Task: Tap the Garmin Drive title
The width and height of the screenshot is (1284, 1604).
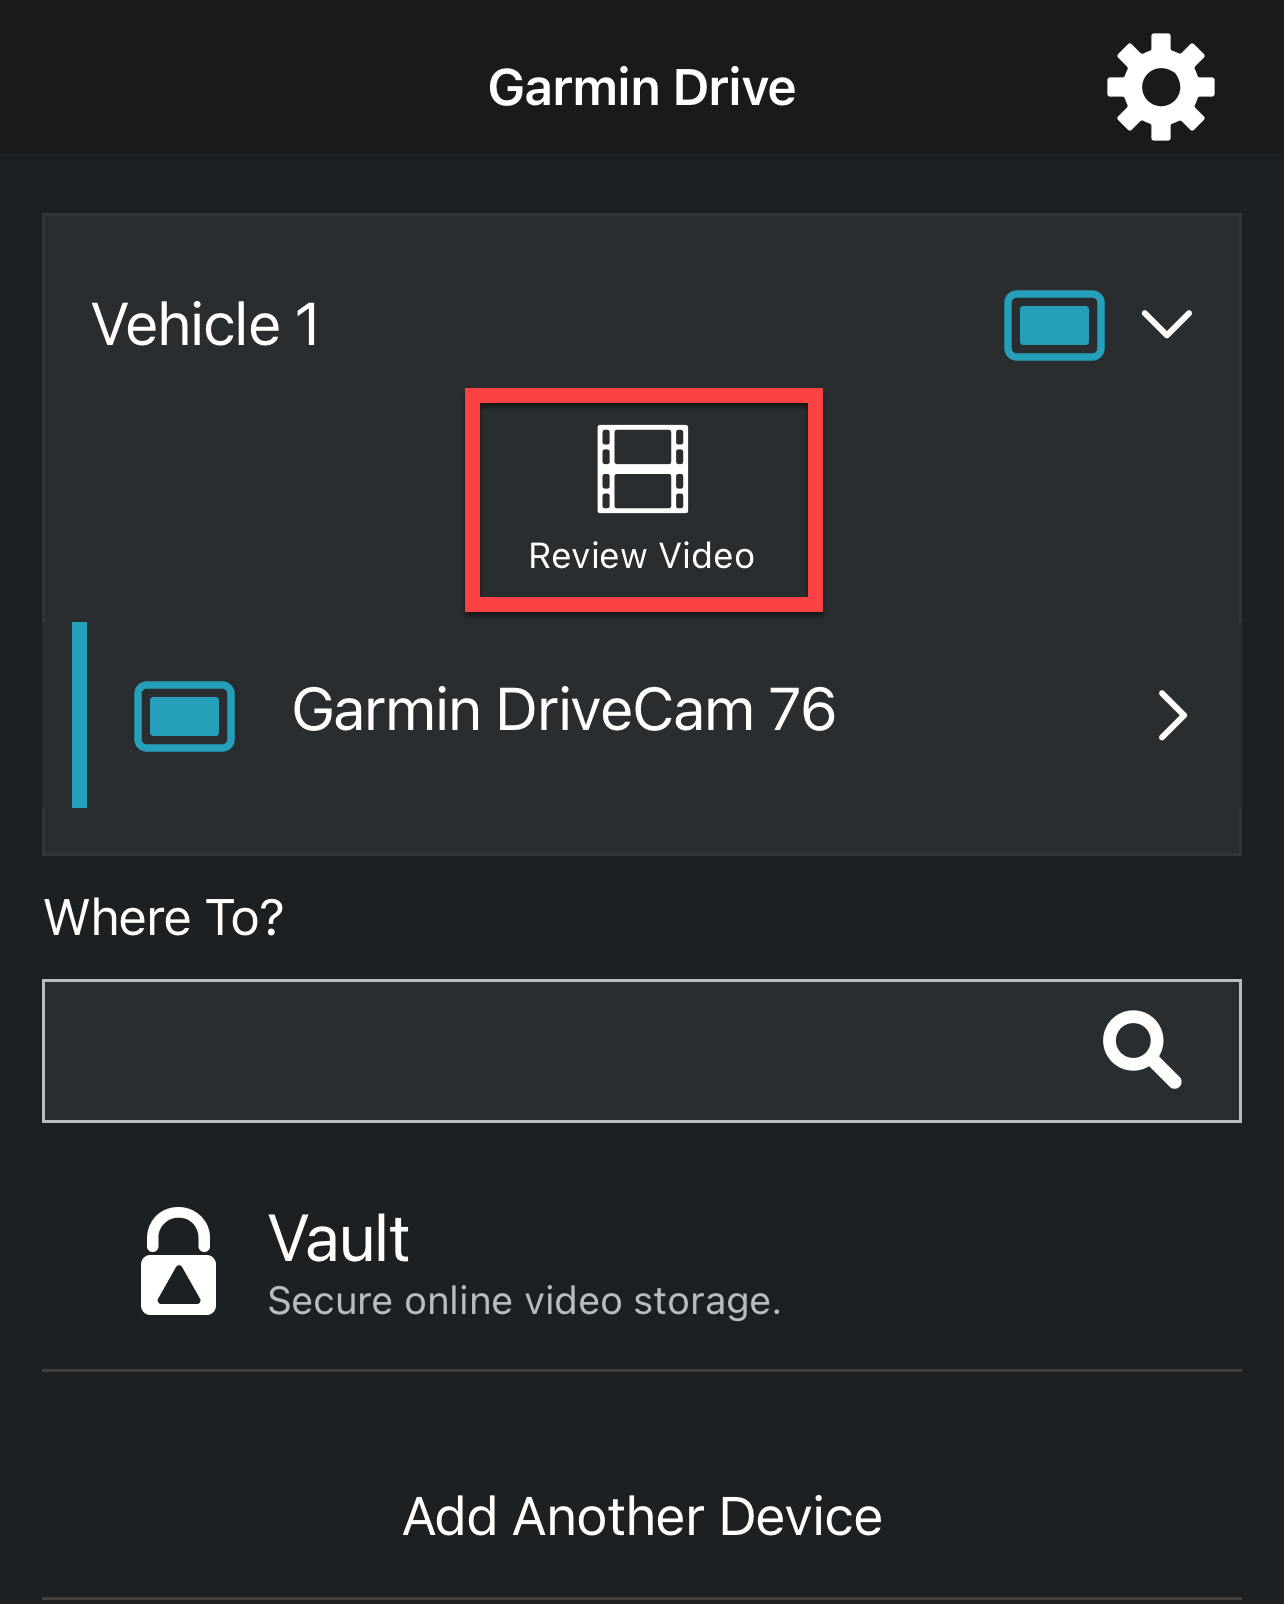Action: click(642, 88)
